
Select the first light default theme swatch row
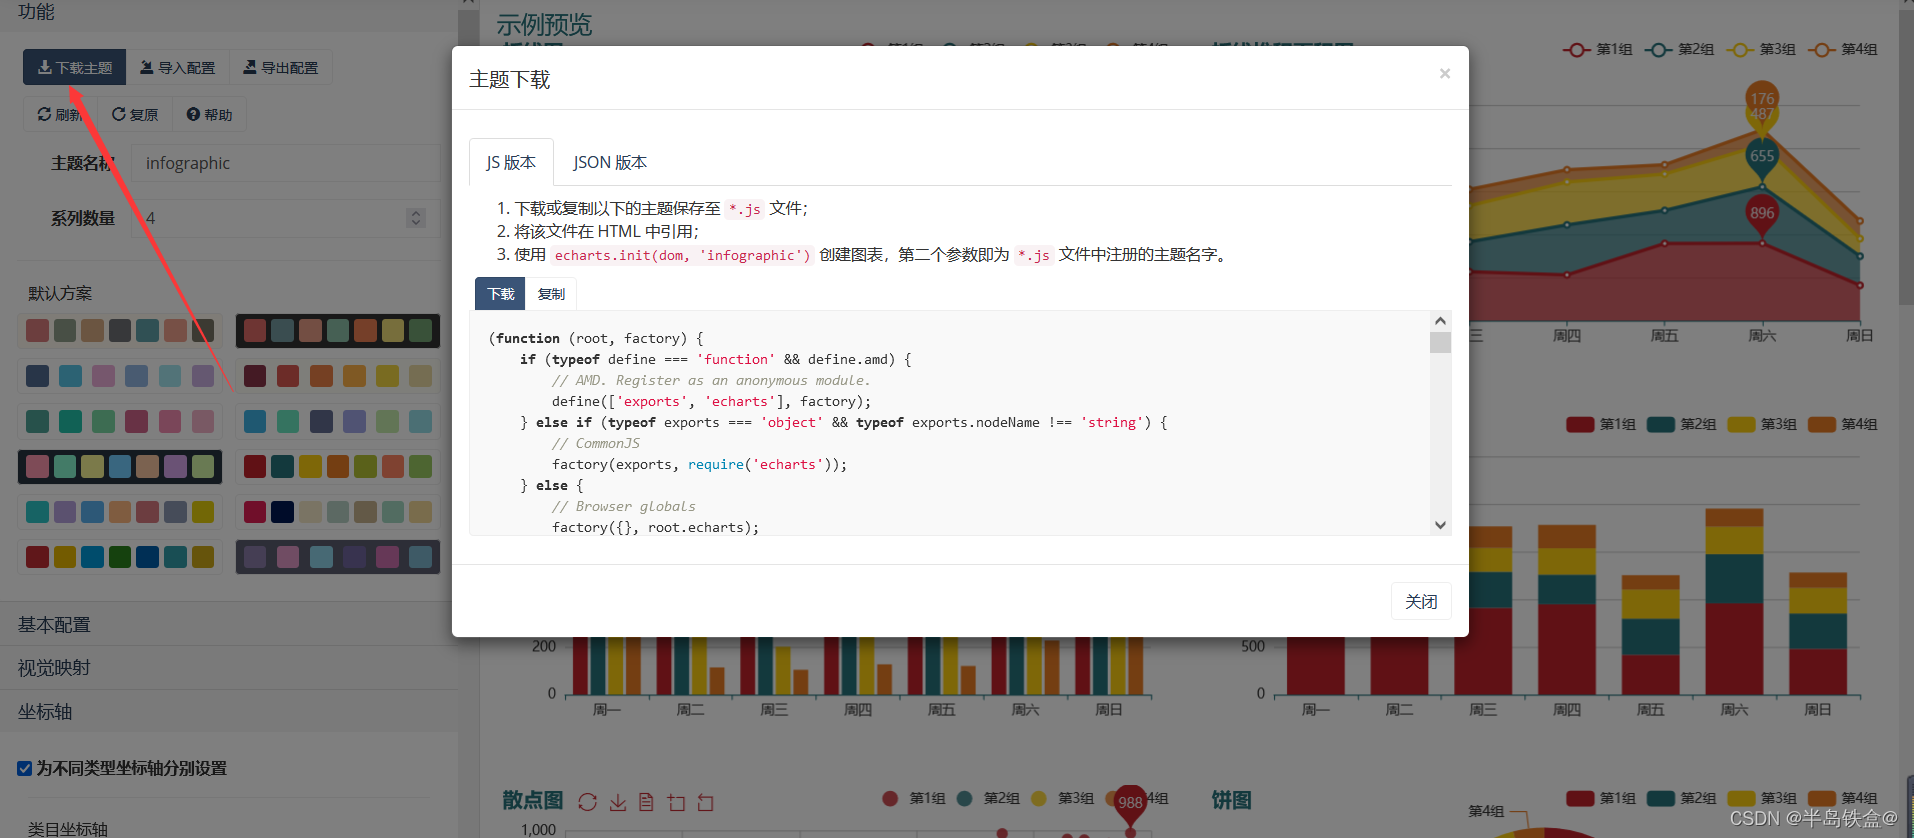120,331
